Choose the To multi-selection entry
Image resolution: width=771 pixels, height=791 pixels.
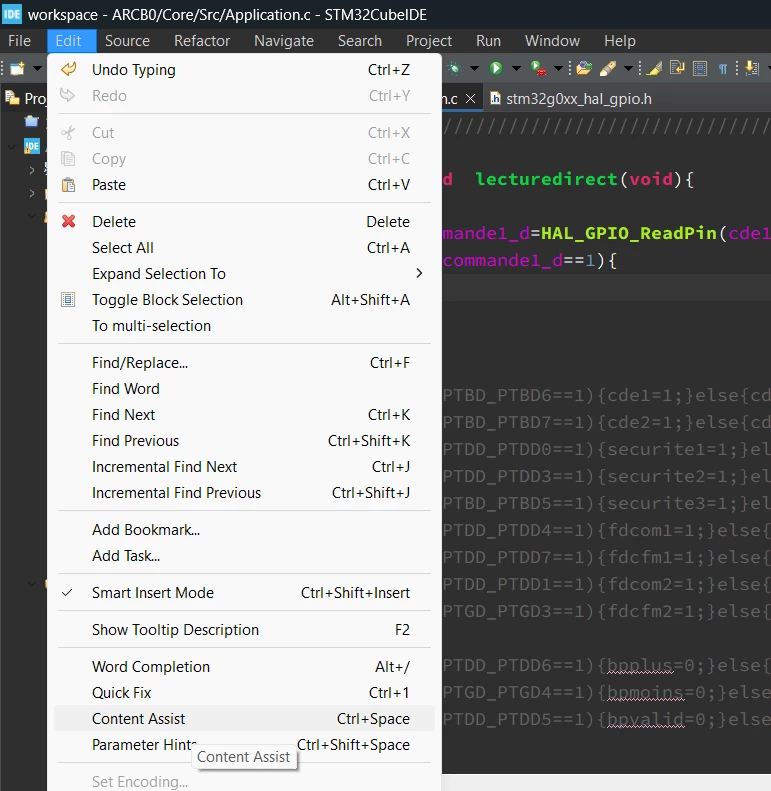[x=244, y=326]
